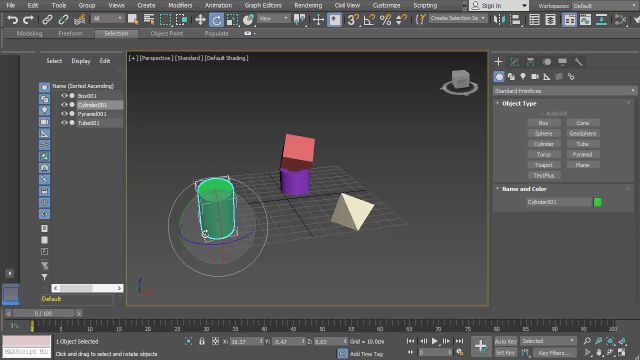Image resolution: width=640 pixels, height=360 pixels.
Task: Toggle visibility of Pyramid001
Action: point(64,114)
